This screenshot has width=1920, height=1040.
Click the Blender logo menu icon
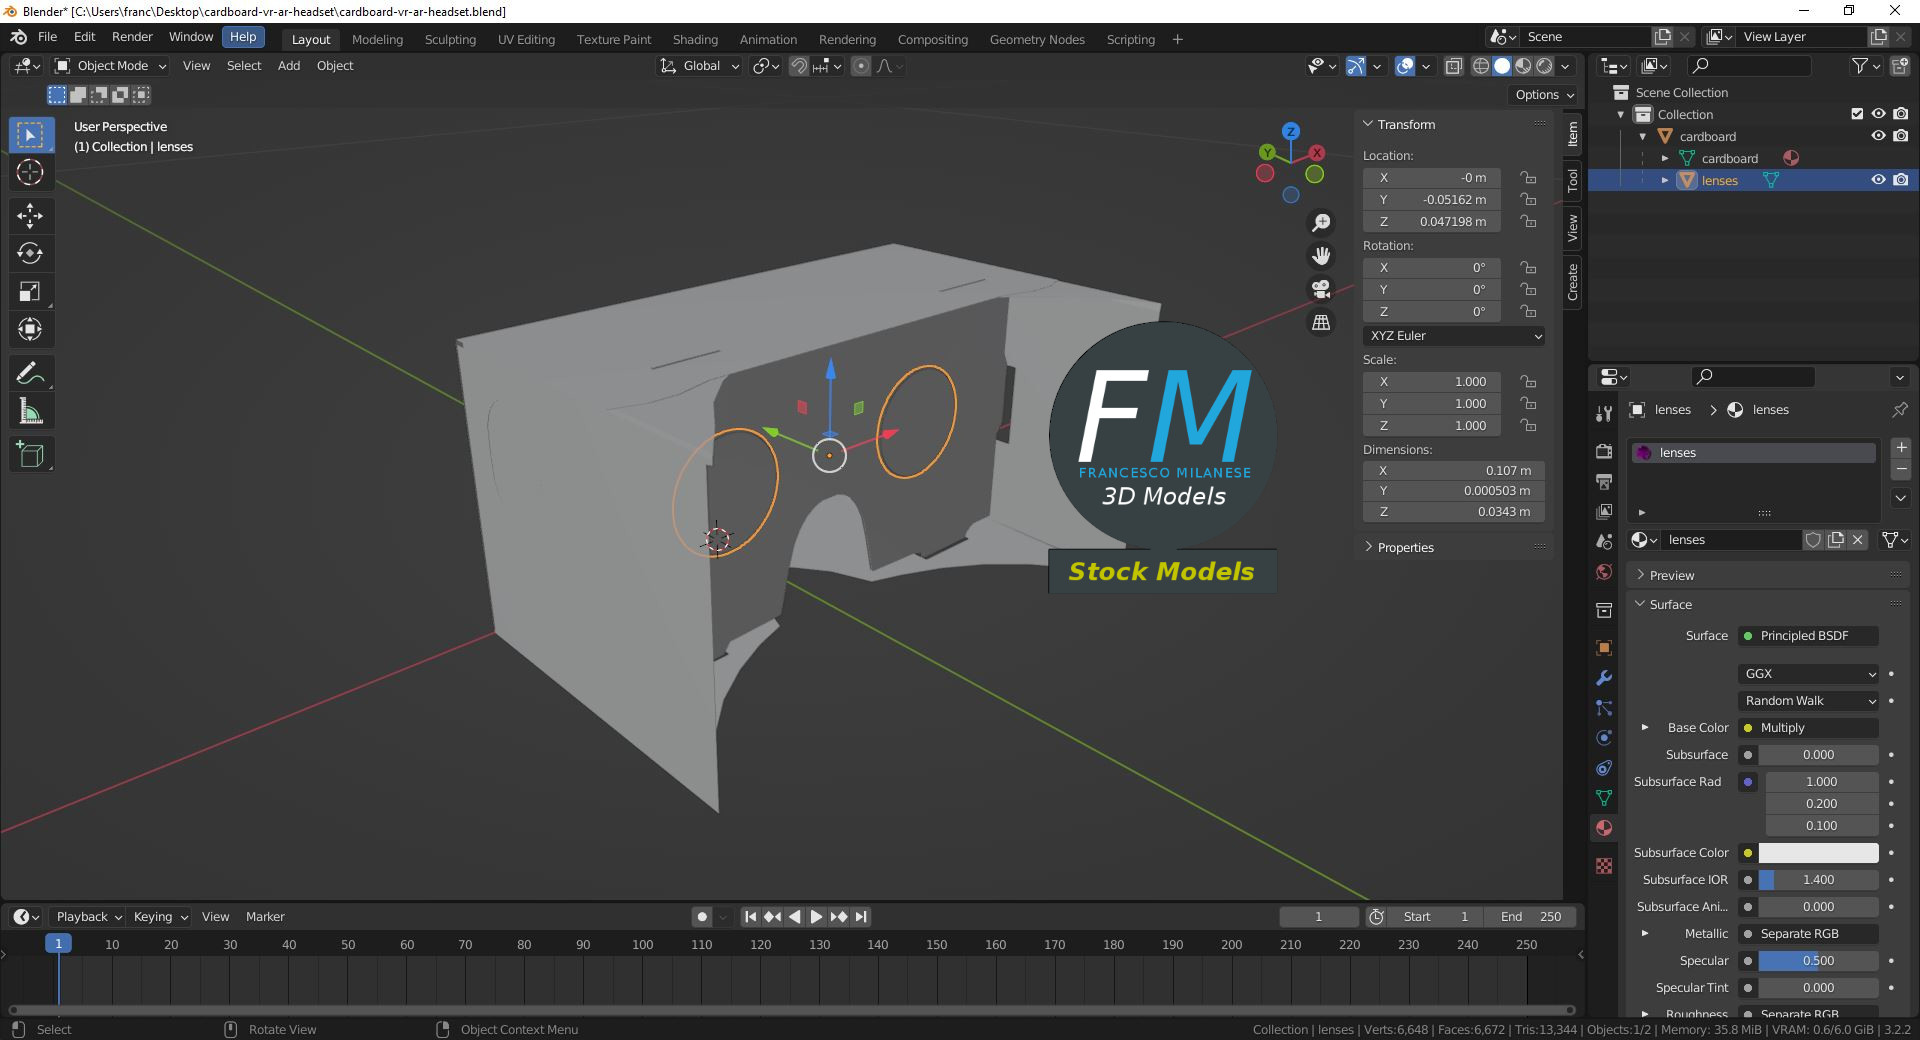tap(18, 37)
